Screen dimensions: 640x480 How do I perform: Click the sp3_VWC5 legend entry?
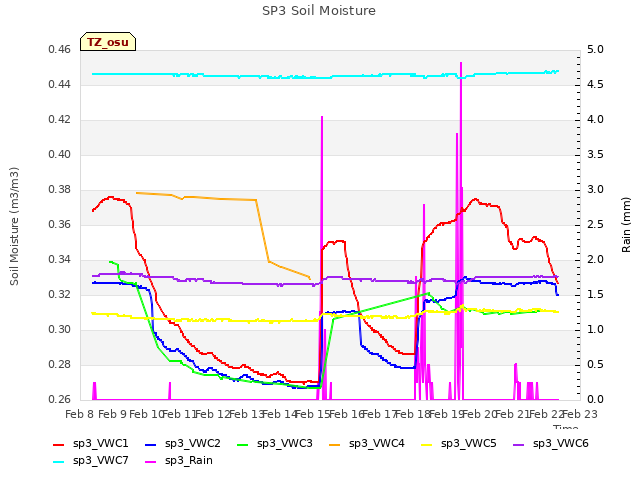458,443
